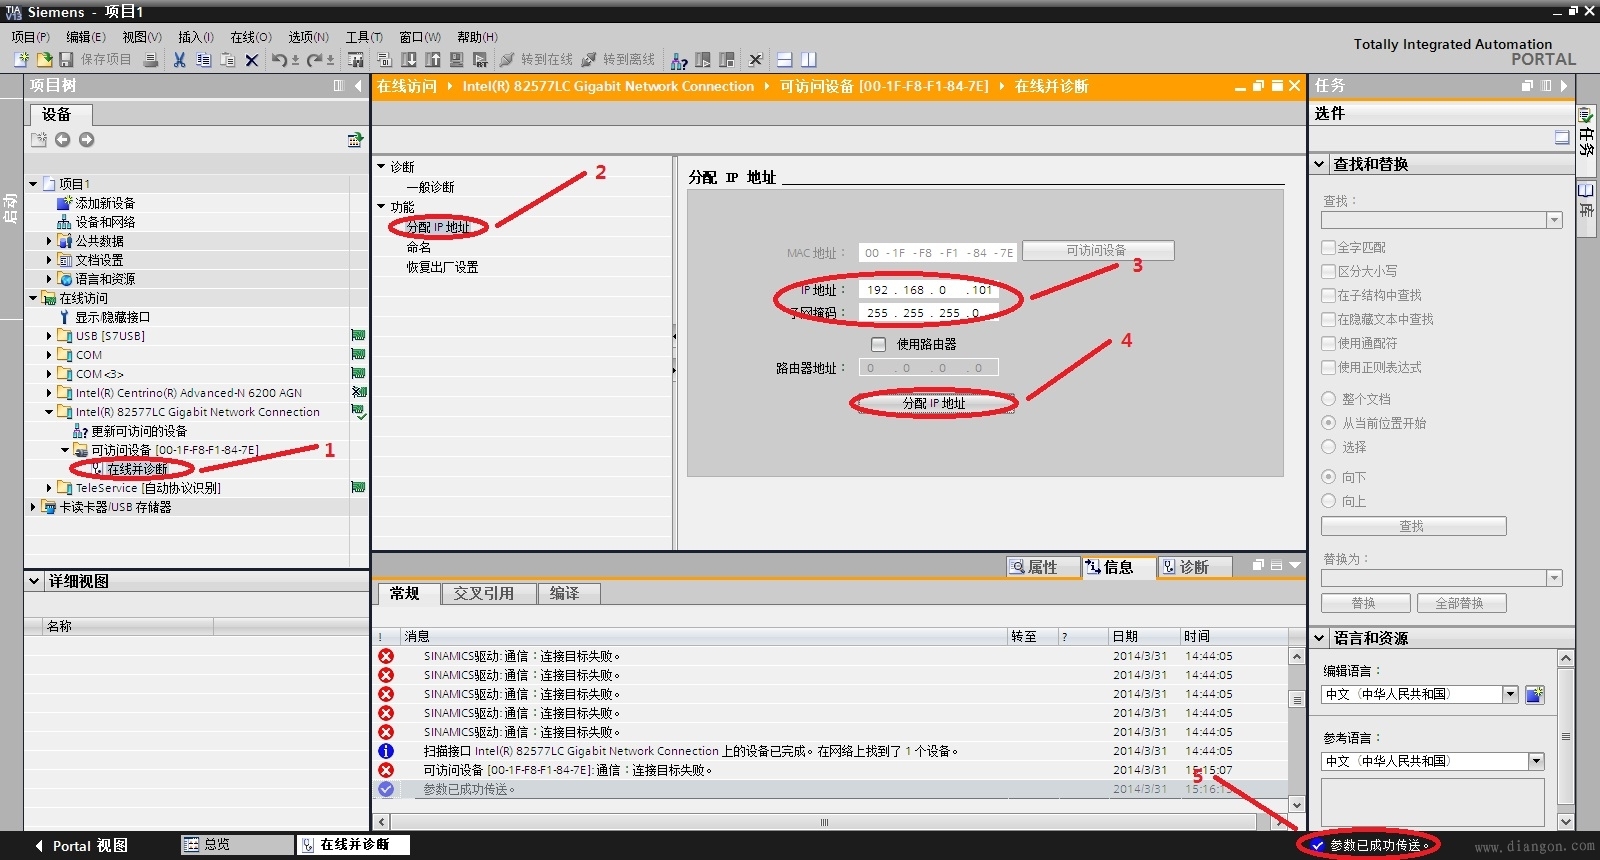Click the Split editor vertically icon

809,60
